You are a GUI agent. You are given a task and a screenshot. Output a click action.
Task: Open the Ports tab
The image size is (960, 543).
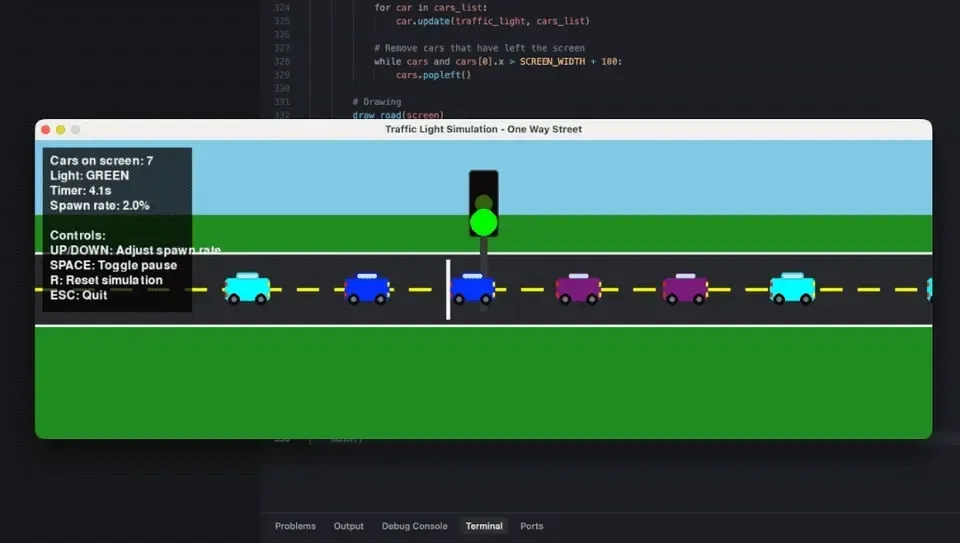[x=531, y=526]
